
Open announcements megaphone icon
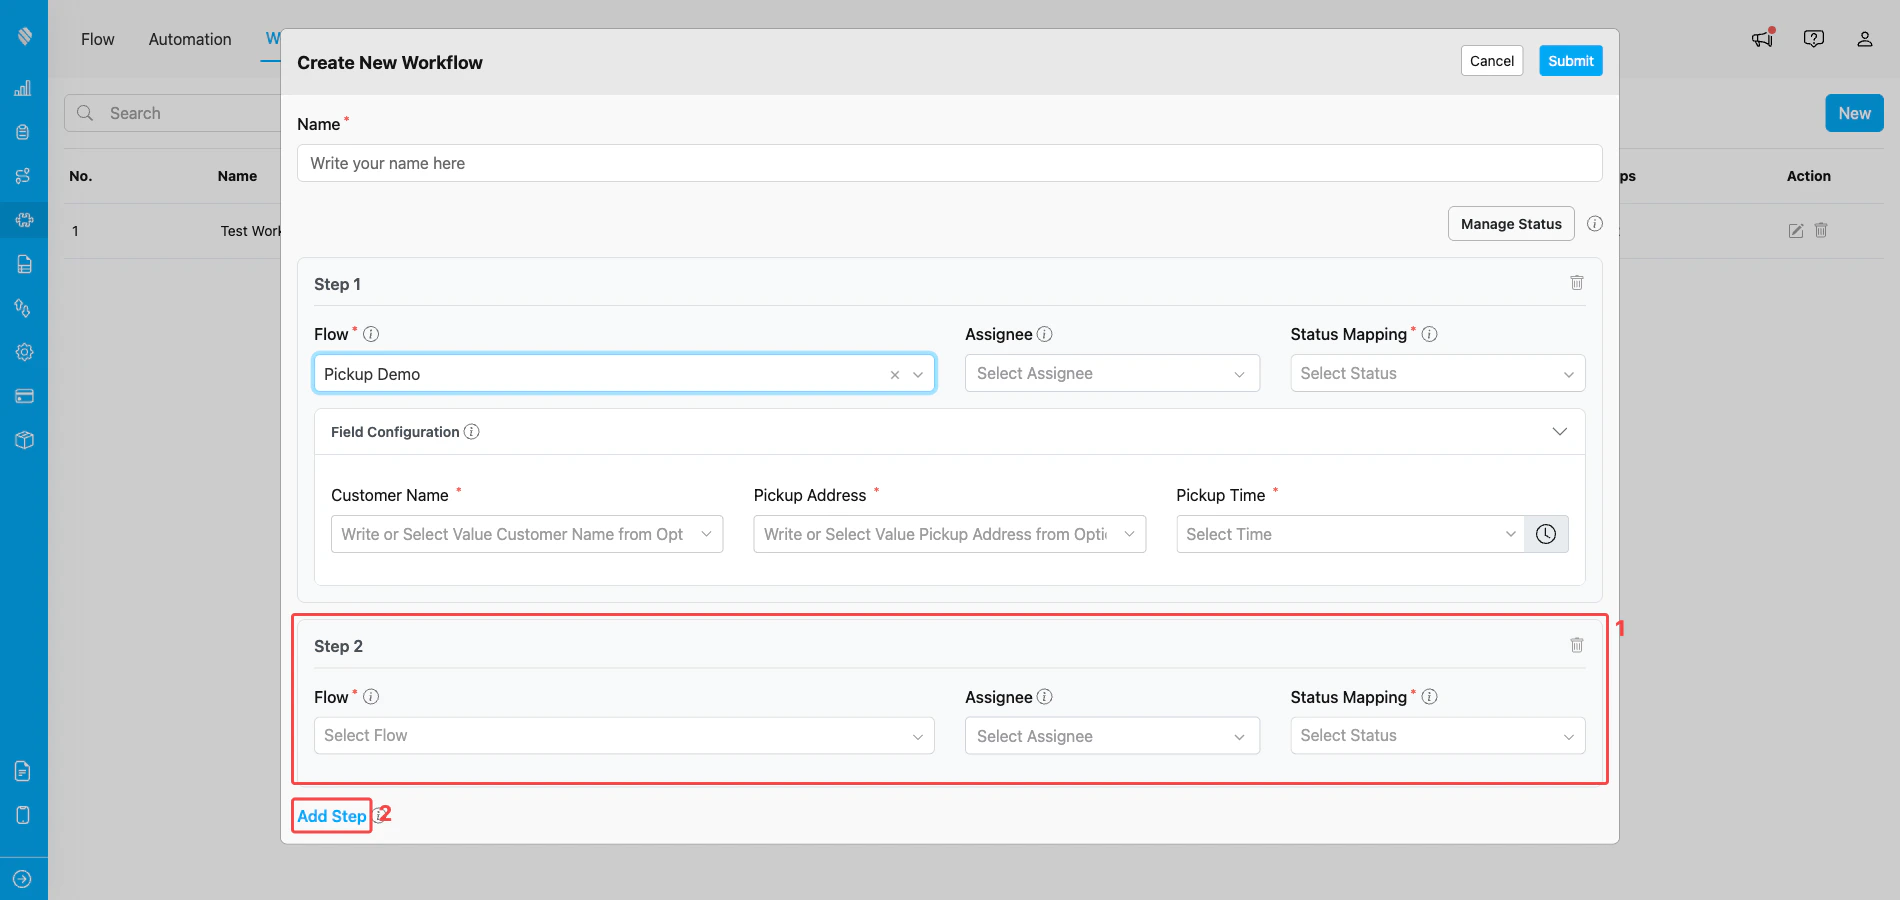(x=1763, y=38)
